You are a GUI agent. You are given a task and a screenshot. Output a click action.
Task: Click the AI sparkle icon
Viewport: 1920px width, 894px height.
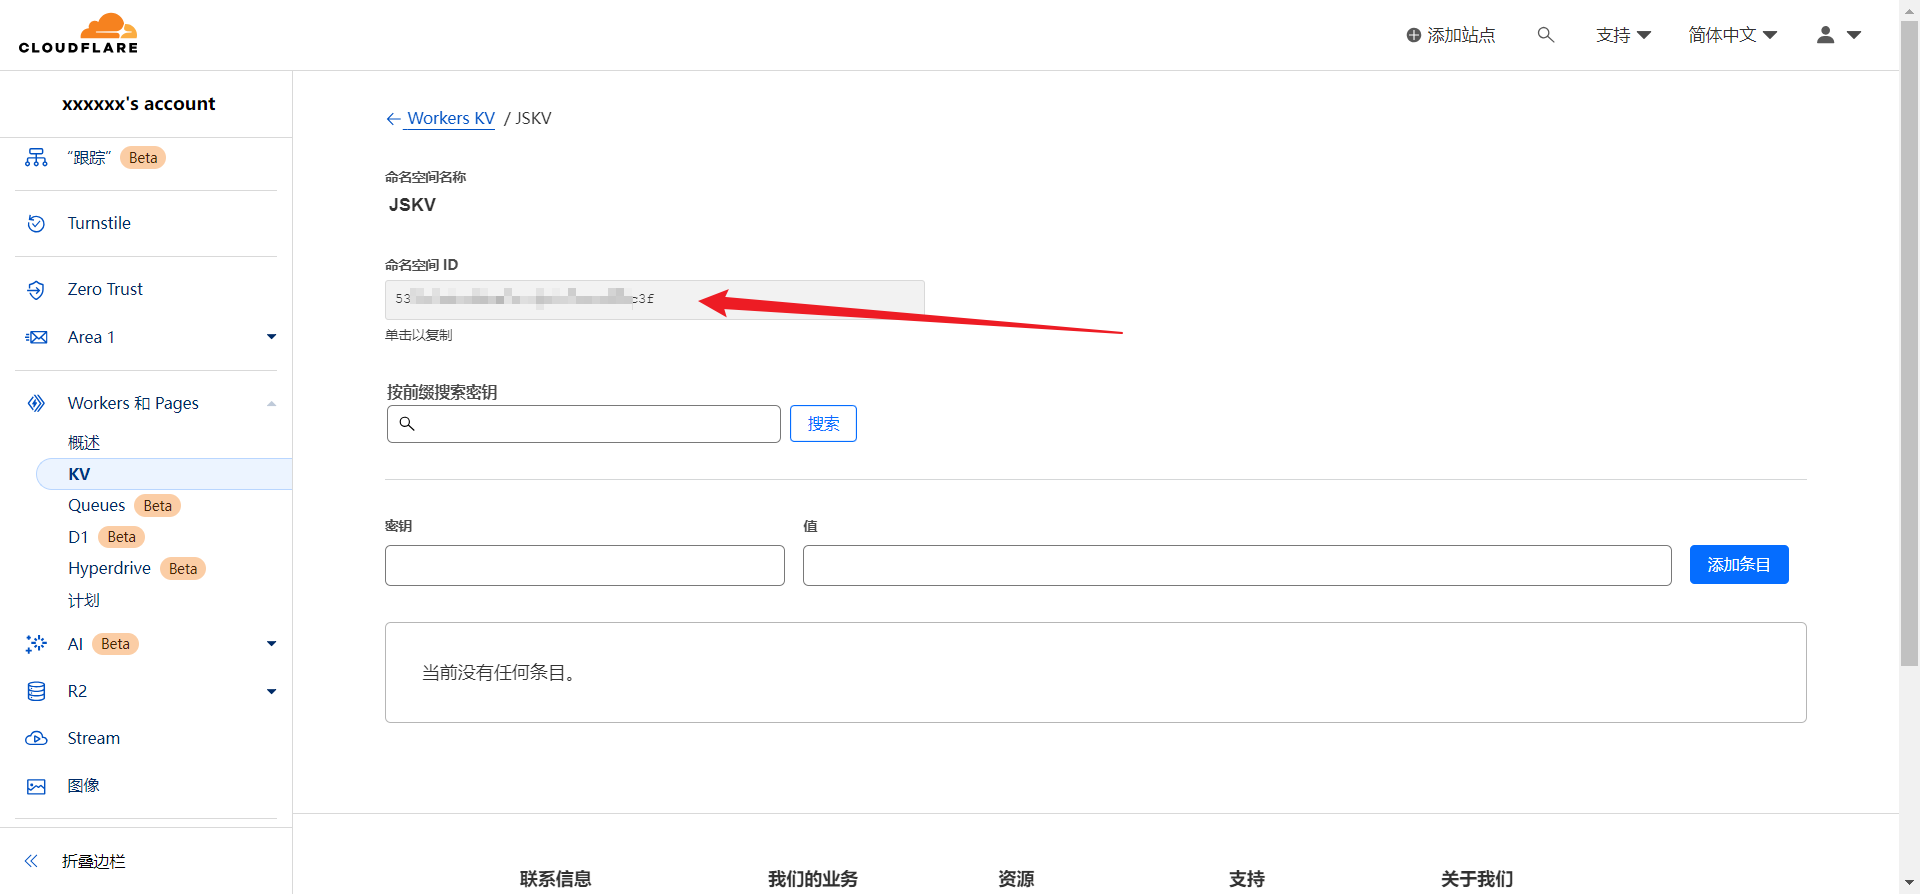pyautogui.click(x=36, y=644)
